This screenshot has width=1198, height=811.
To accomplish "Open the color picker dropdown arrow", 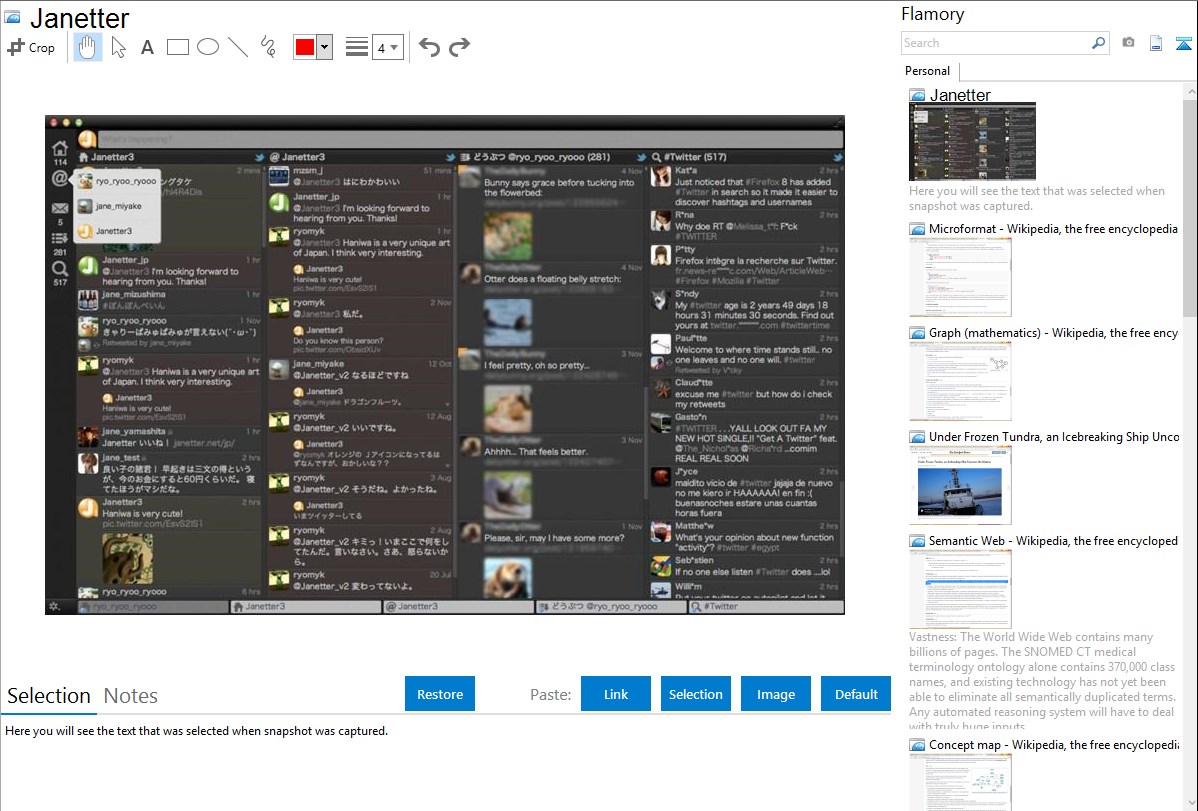I will (x=324, y=47).
